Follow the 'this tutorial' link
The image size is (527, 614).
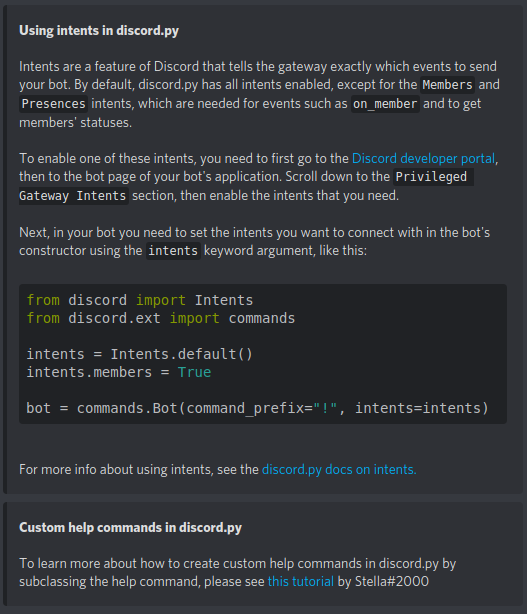coord(301,581)
